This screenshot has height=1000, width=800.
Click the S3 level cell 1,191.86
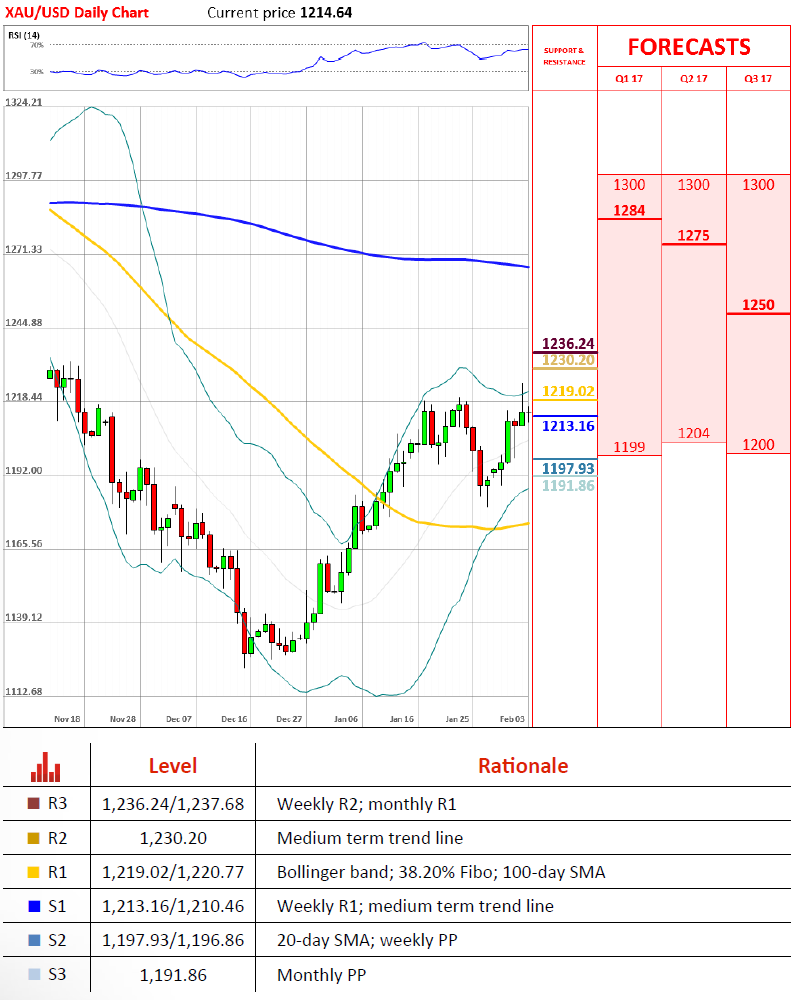click(173, 975)
